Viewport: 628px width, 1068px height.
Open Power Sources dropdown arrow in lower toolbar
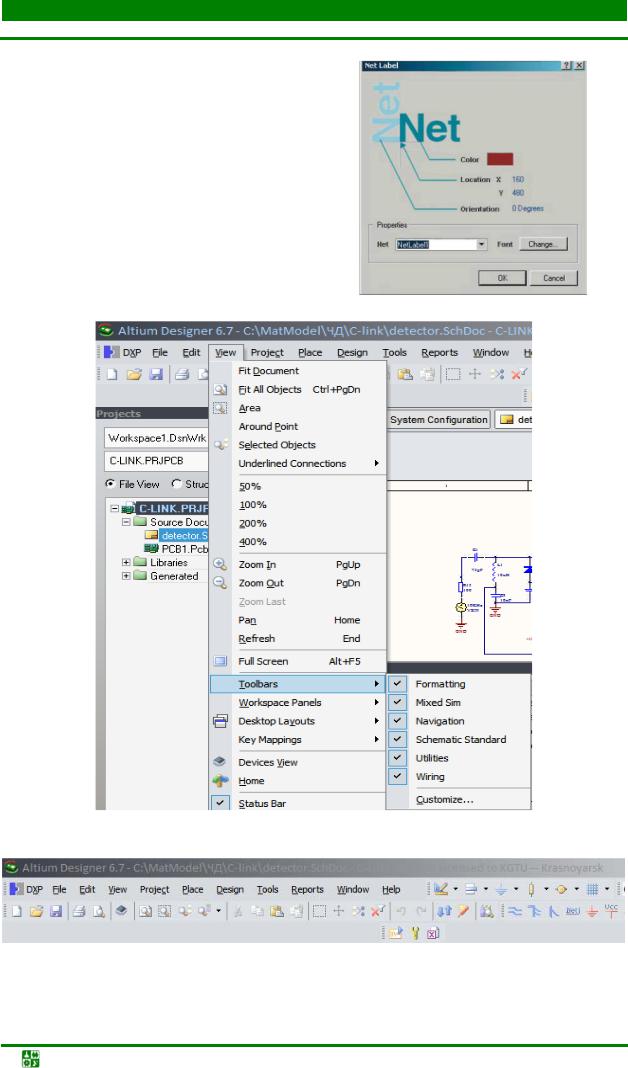coord(516,890)
